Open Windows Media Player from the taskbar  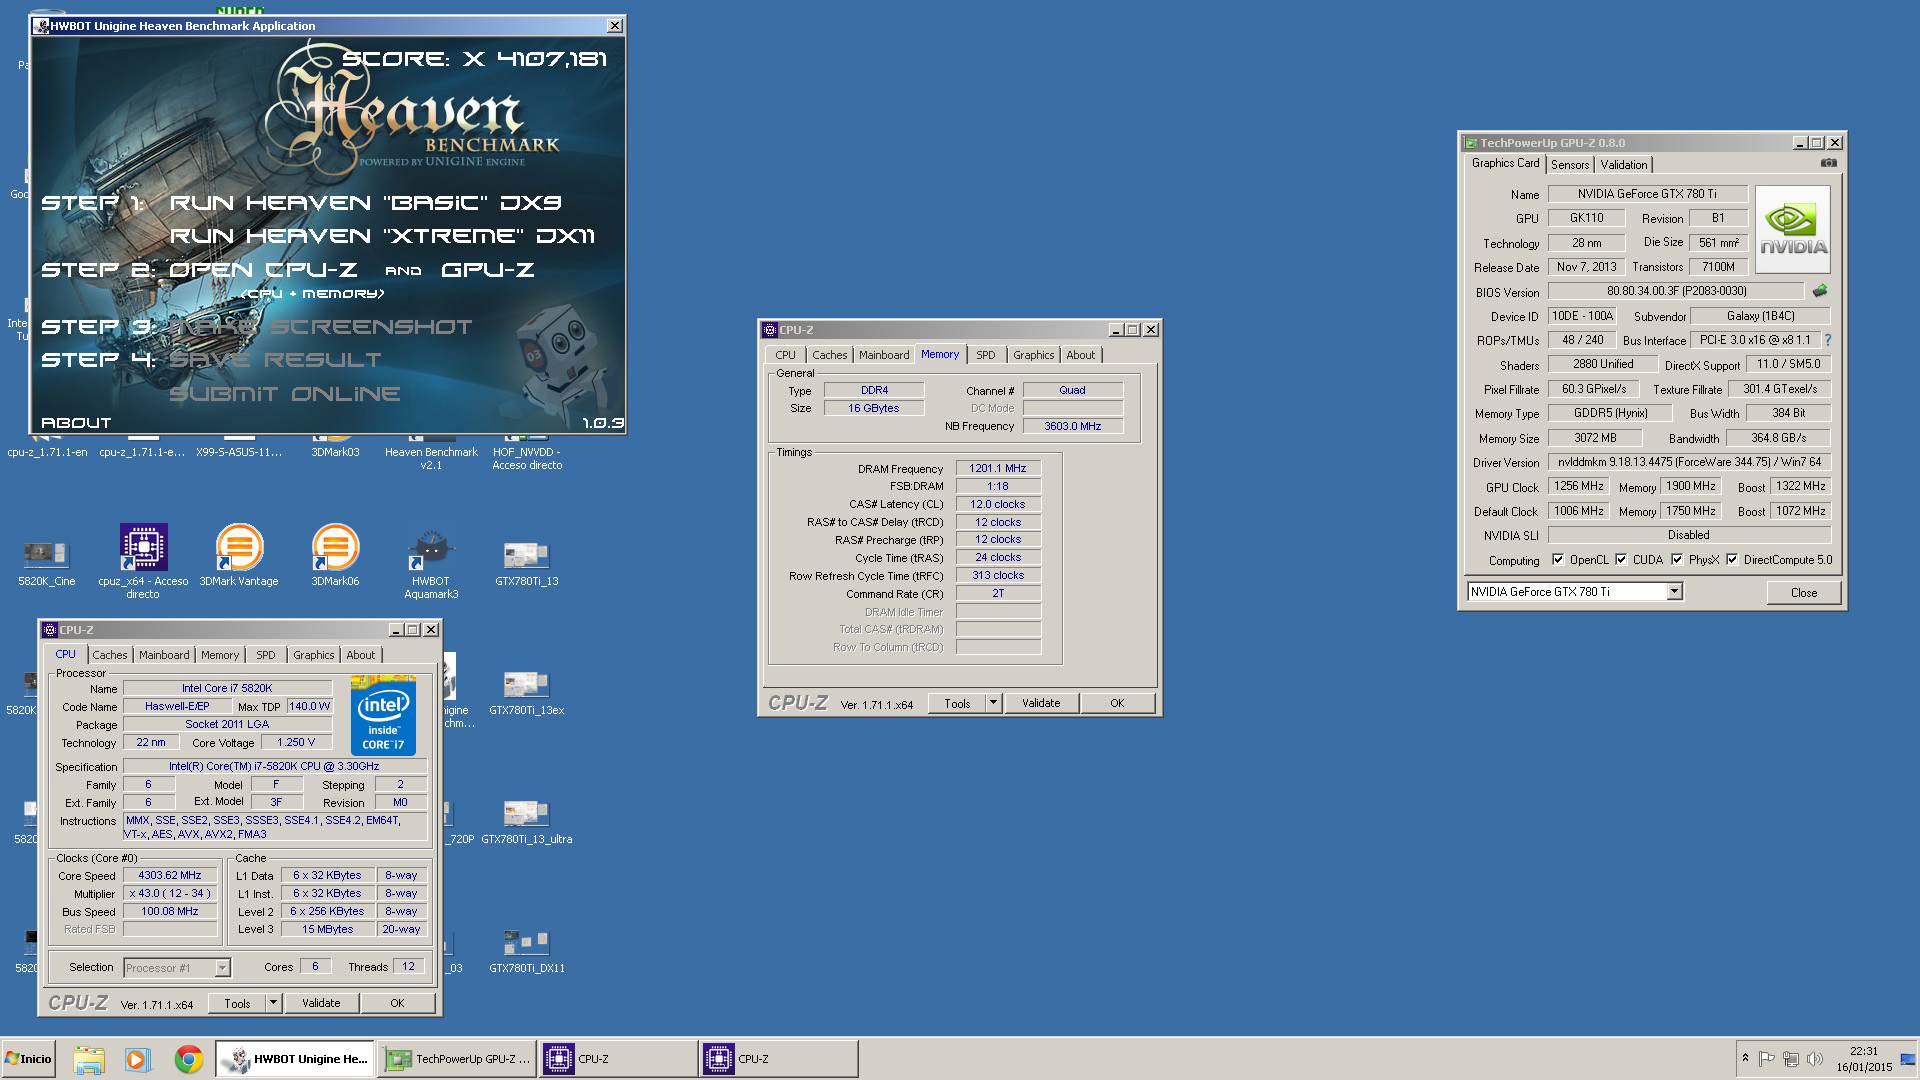tap(138, 1059)
